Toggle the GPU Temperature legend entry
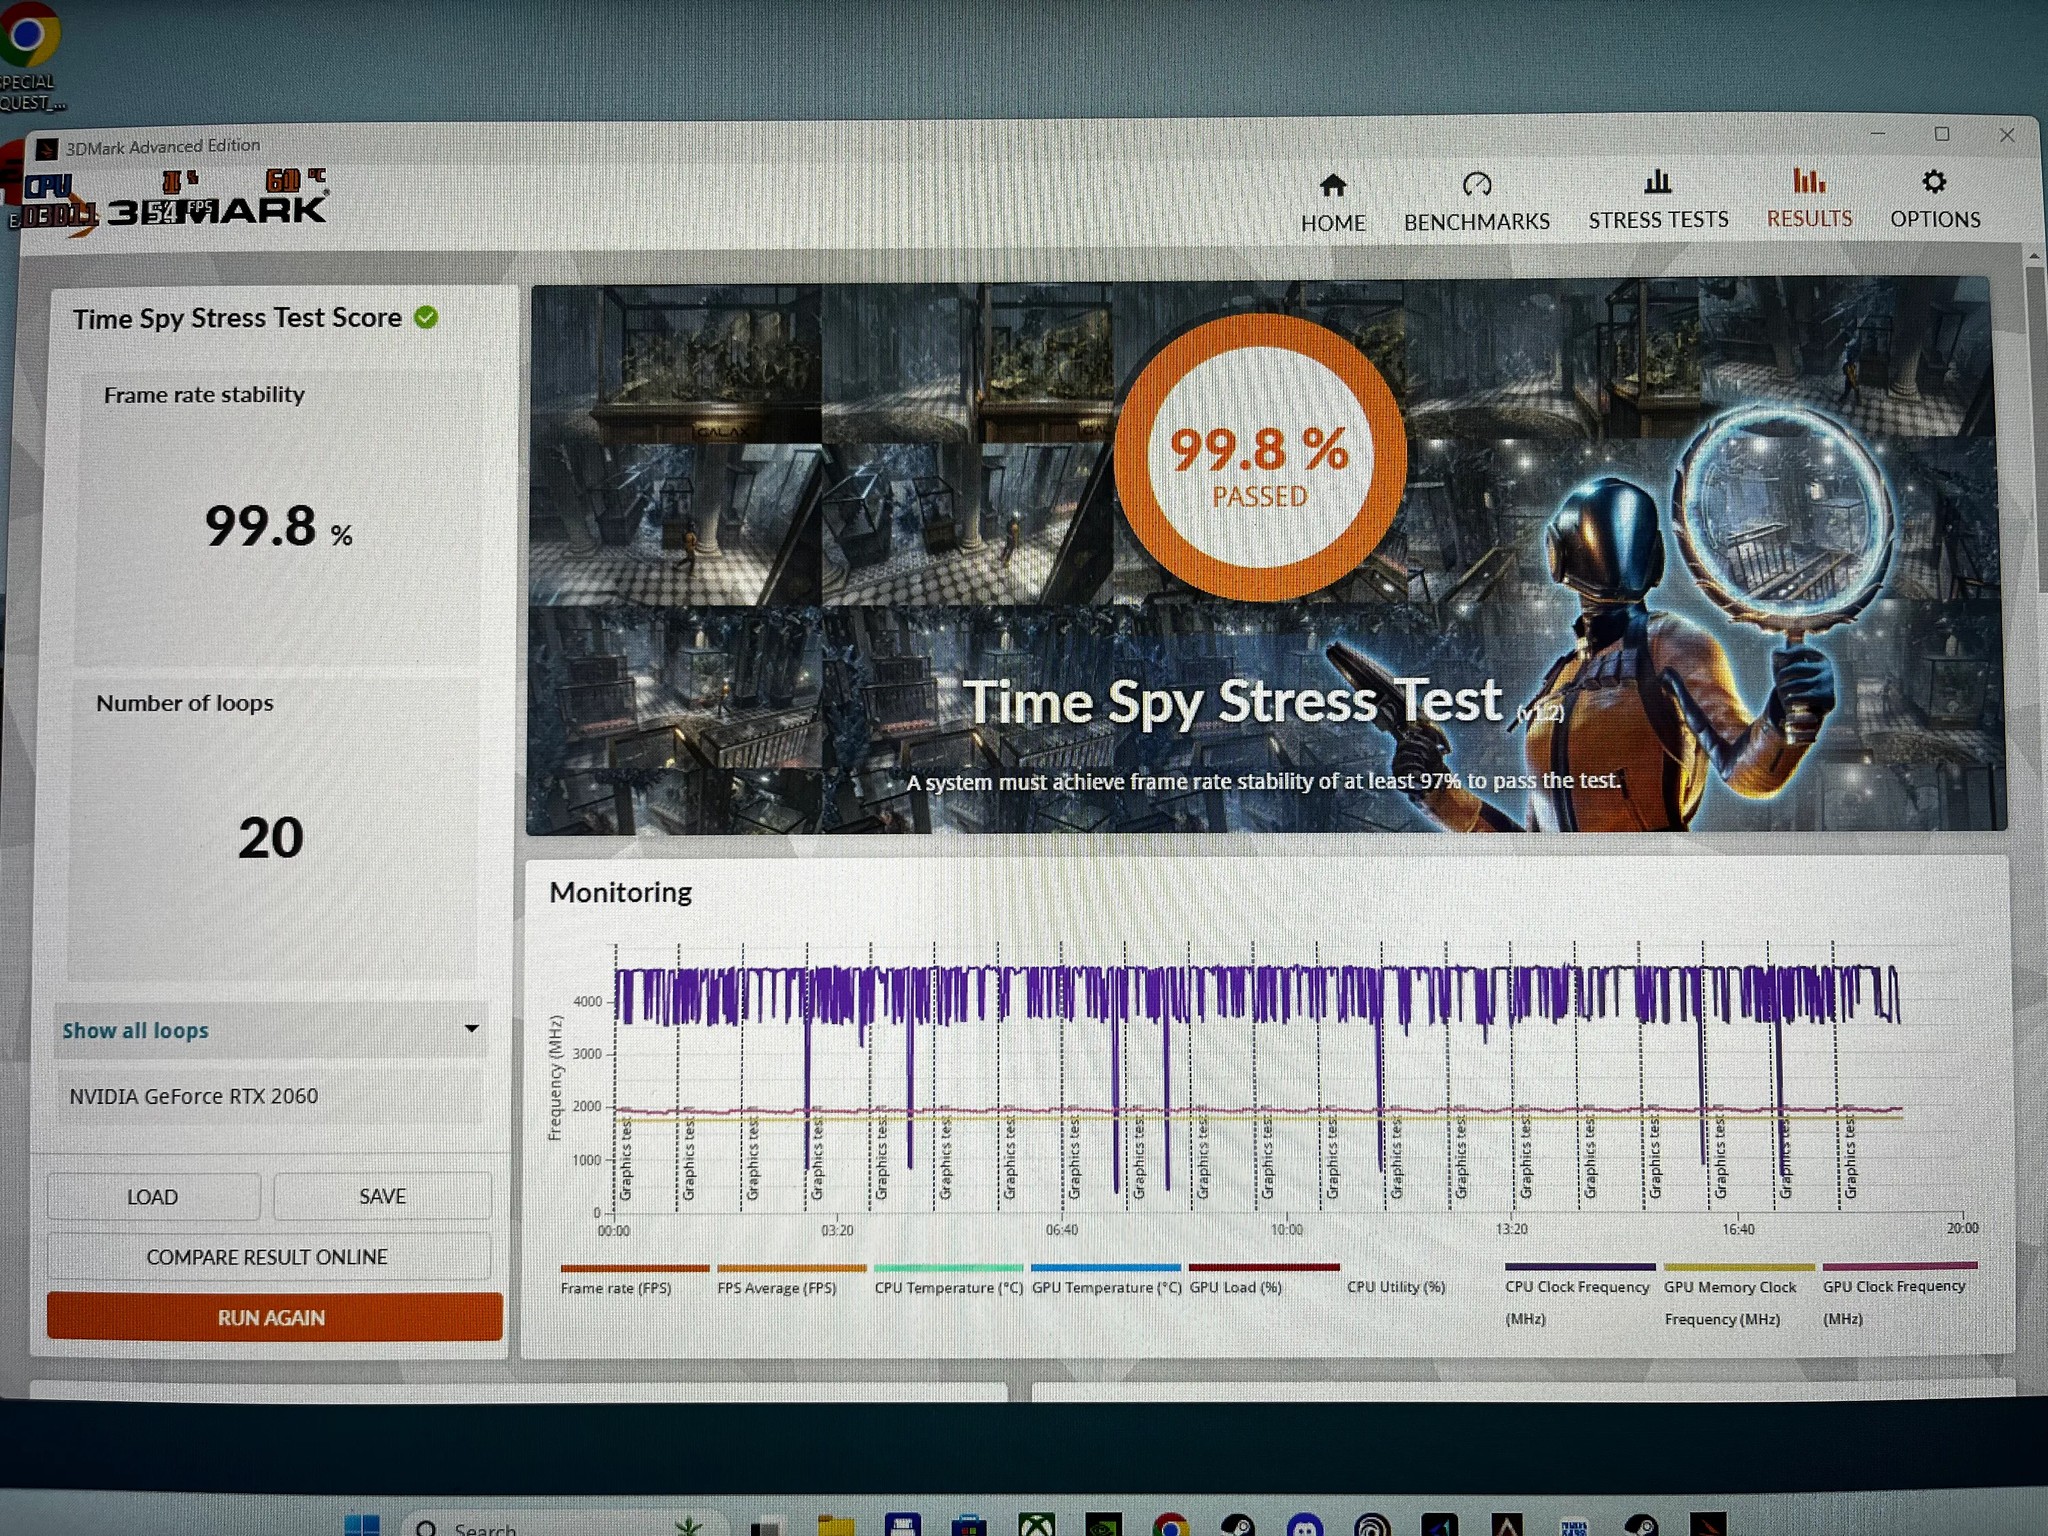2048x1536 pixels. 1106,1279
